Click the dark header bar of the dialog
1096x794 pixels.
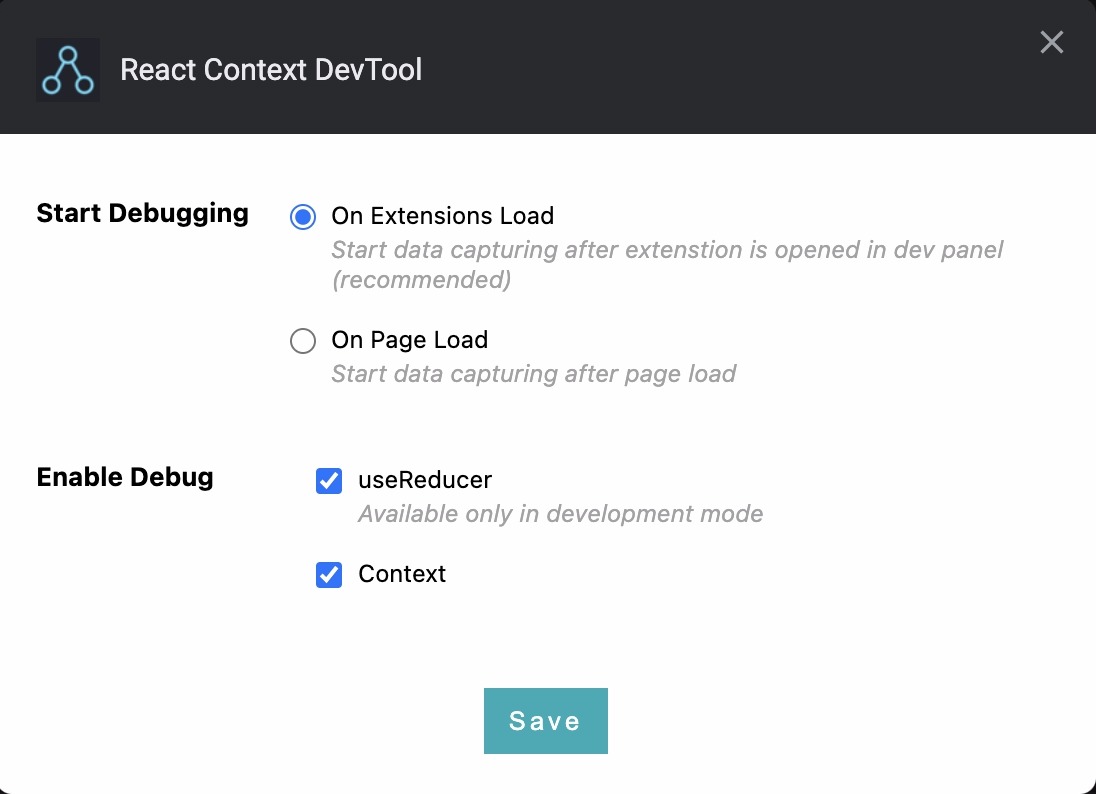(x=700, y=70)
